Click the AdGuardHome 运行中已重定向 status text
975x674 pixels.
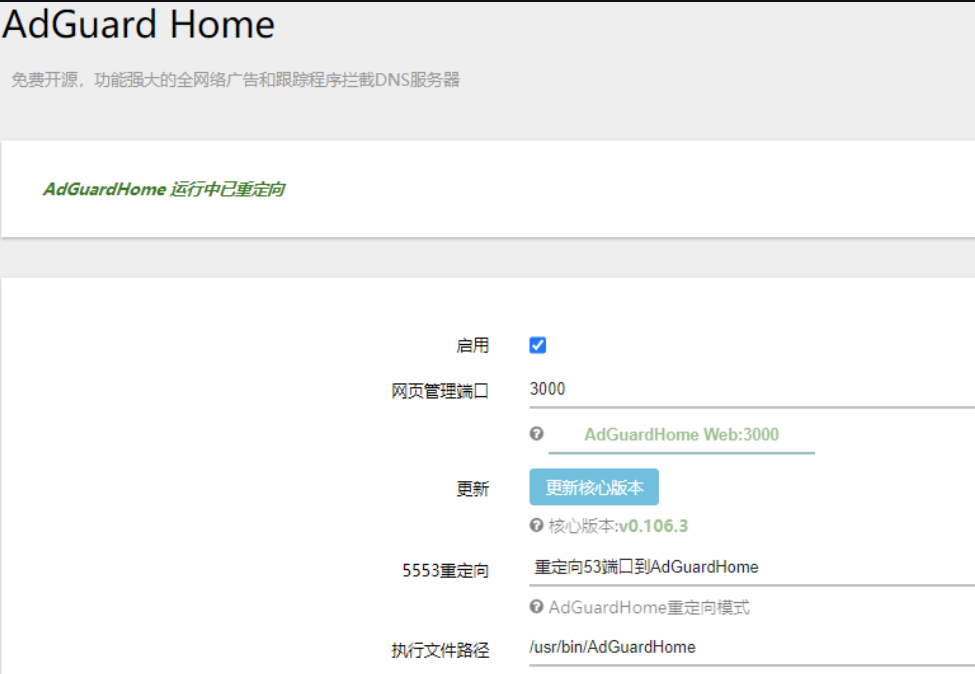coord(164,189)
